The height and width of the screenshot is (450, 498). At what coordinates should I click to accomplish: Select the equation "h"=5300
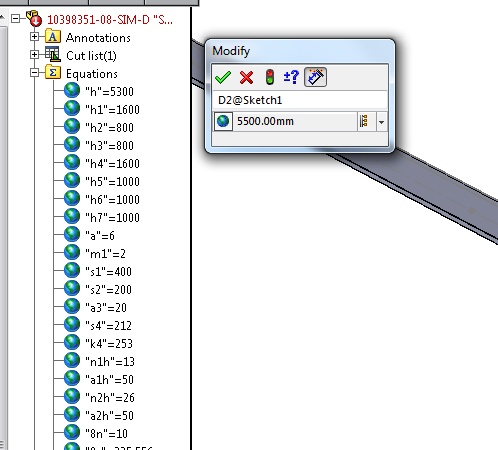click(109, 92)
